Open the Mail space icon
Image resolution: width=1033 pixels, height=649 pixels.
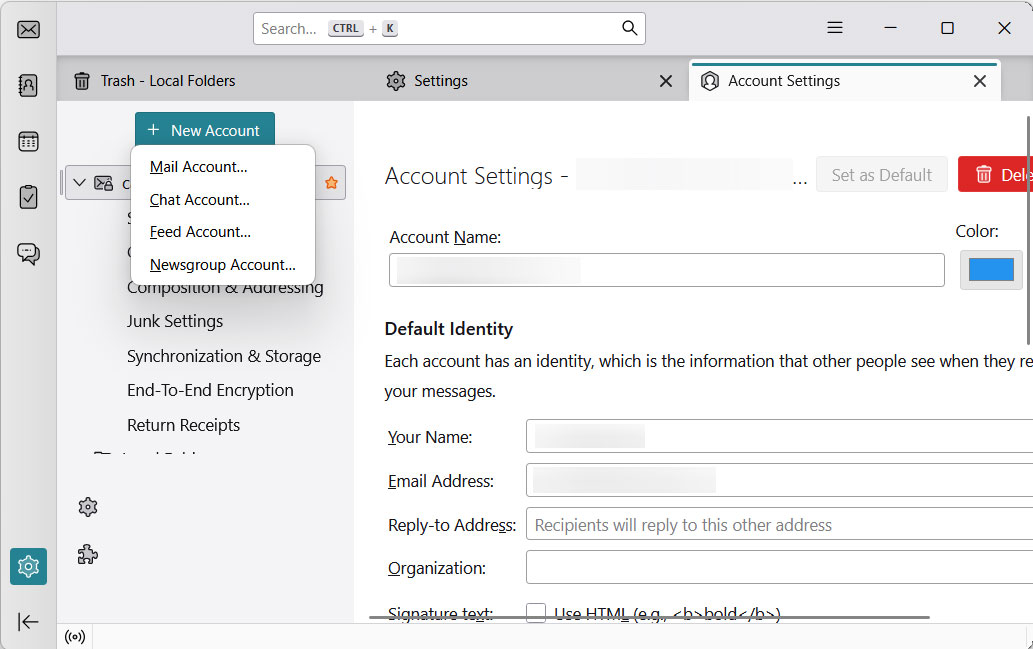coord(28,30)
